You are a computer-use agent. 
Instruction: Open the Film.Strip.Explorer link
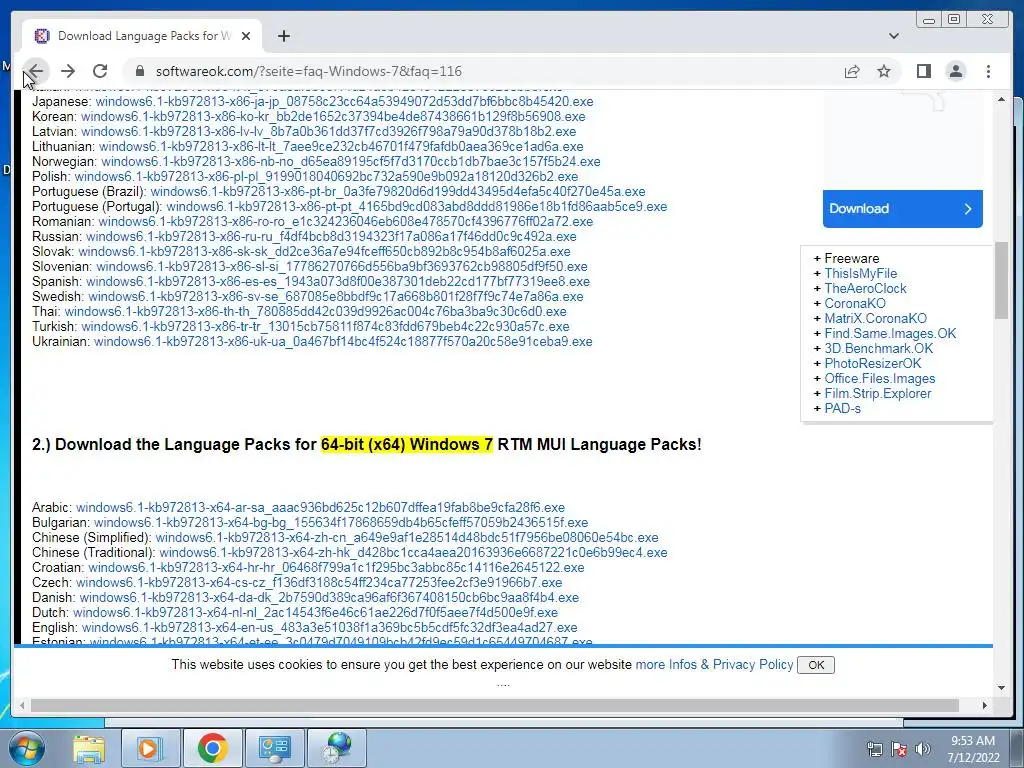[x=878, y=394]
